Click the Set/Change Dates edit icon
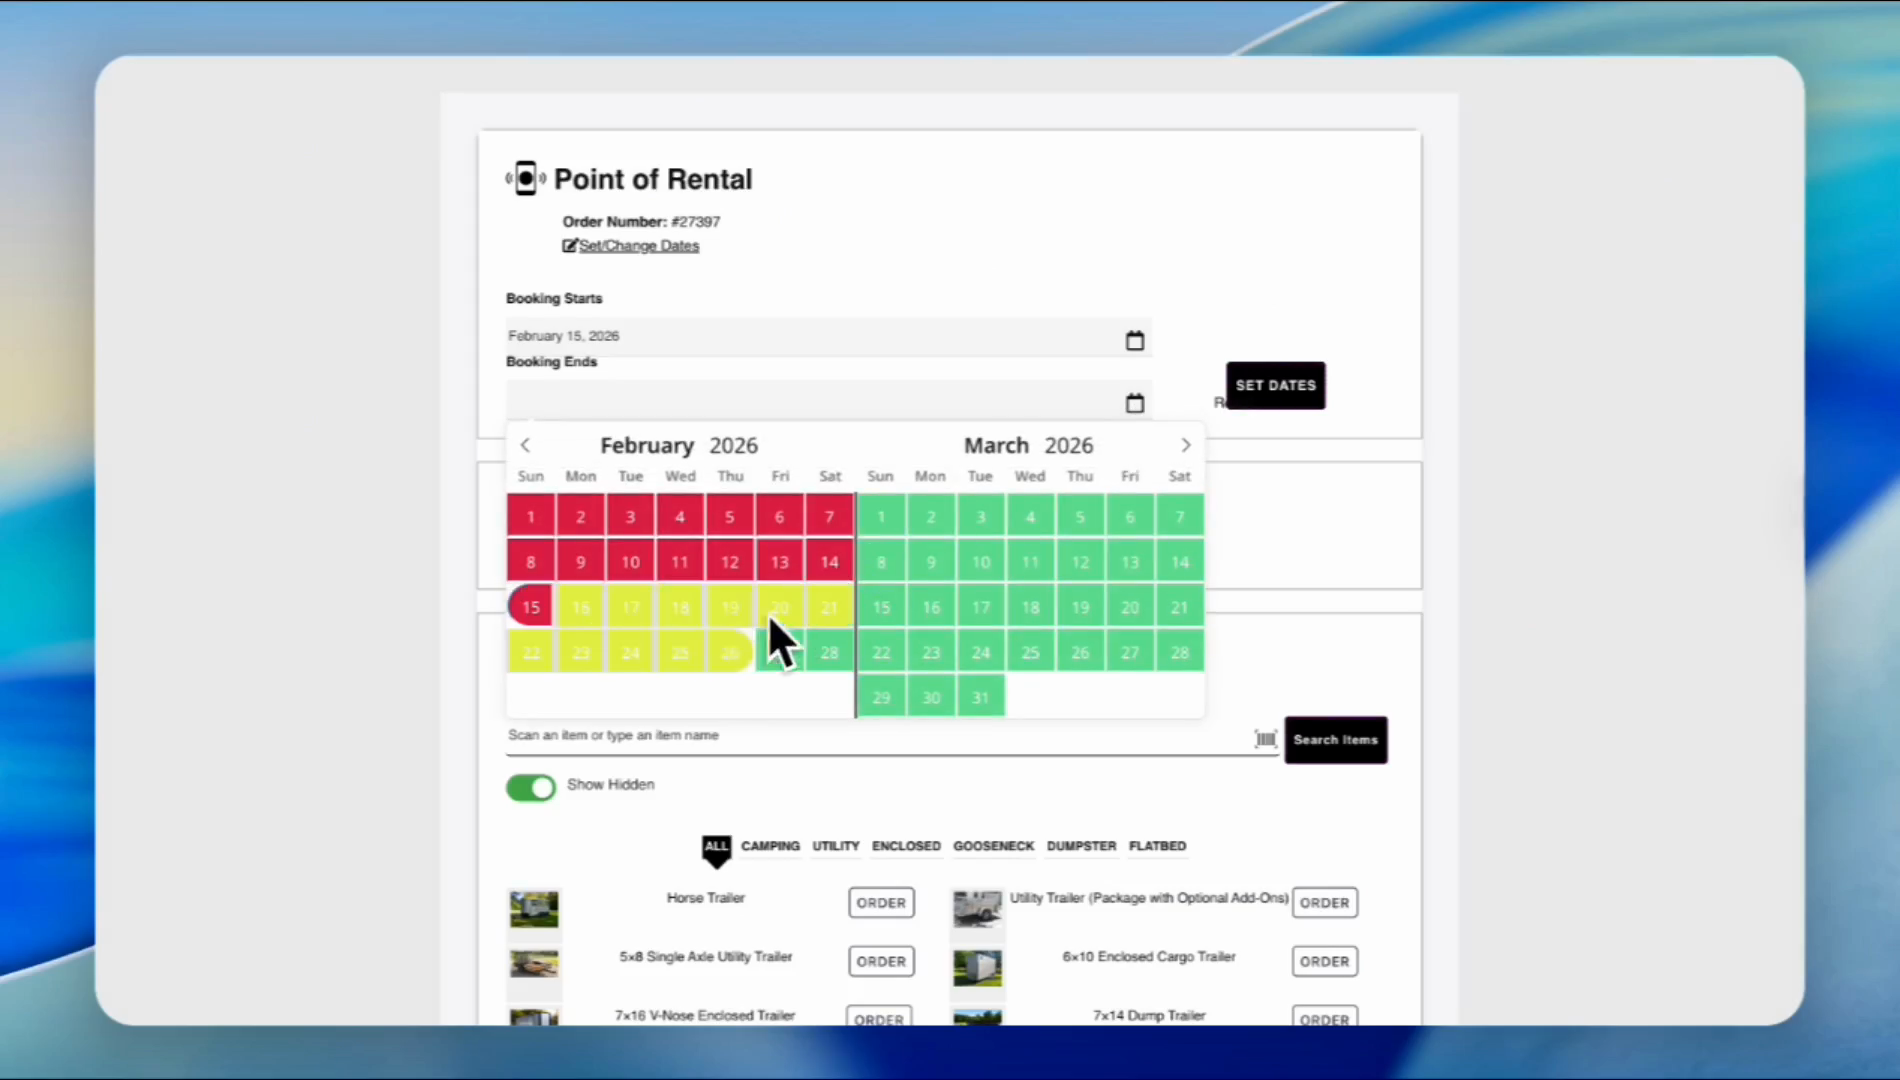Image resolution: width=1900 pixels, height=1080 pixels. coord(569,246)
